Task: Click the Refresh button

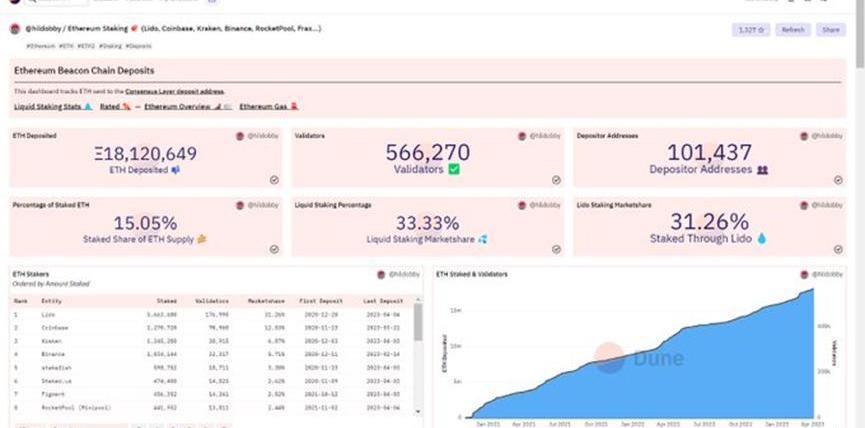Action: [793, 30]
